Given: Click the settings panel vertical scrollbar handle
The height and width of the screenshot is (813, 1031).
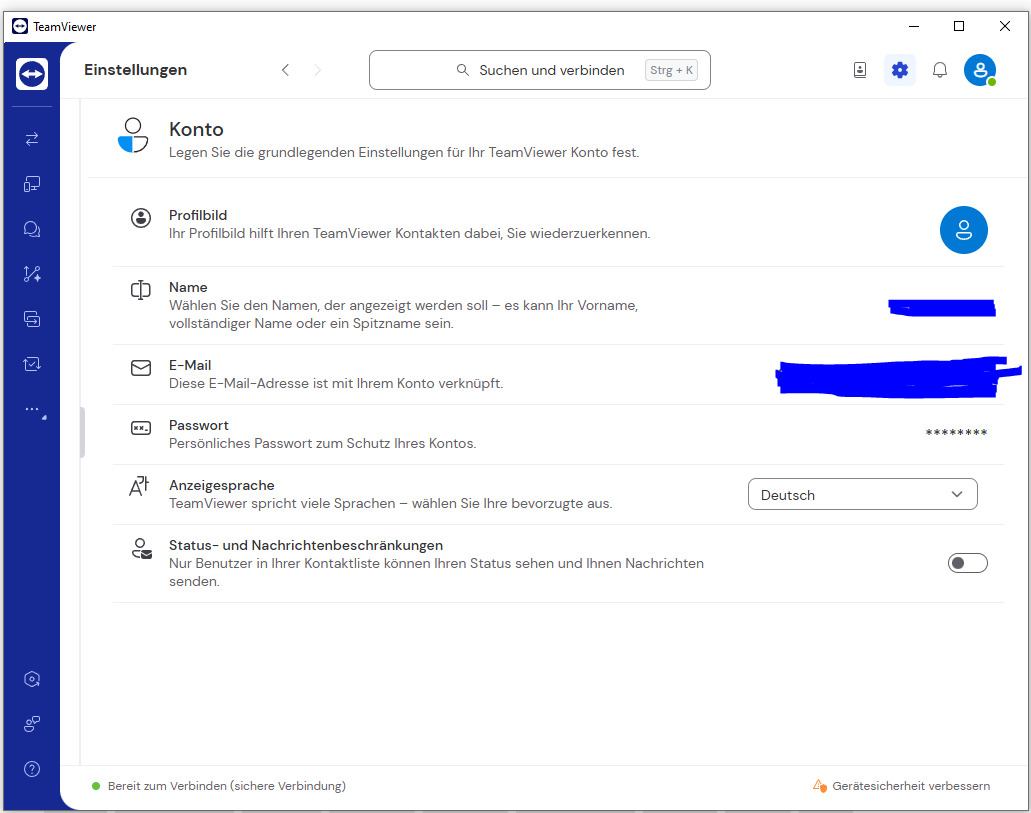Looking at the screenshot, I should pos(82,432).
